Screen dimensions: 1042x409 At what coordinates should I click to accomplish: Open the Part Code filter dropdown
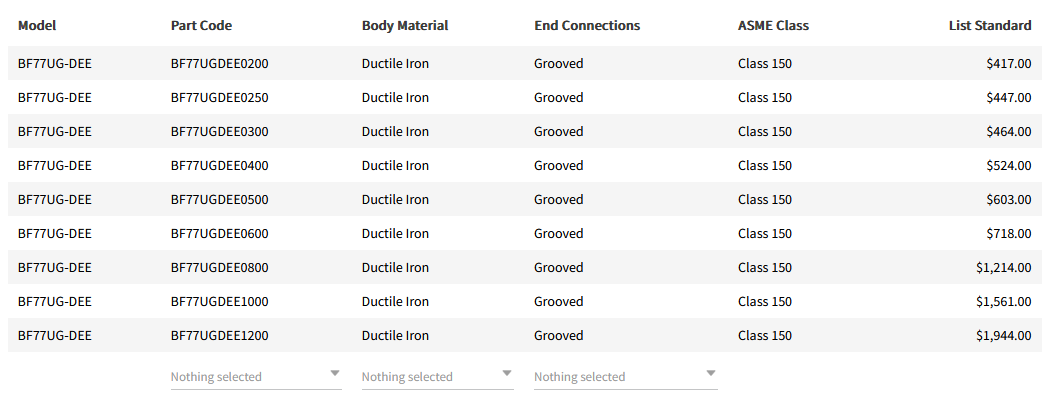point(255,377)
